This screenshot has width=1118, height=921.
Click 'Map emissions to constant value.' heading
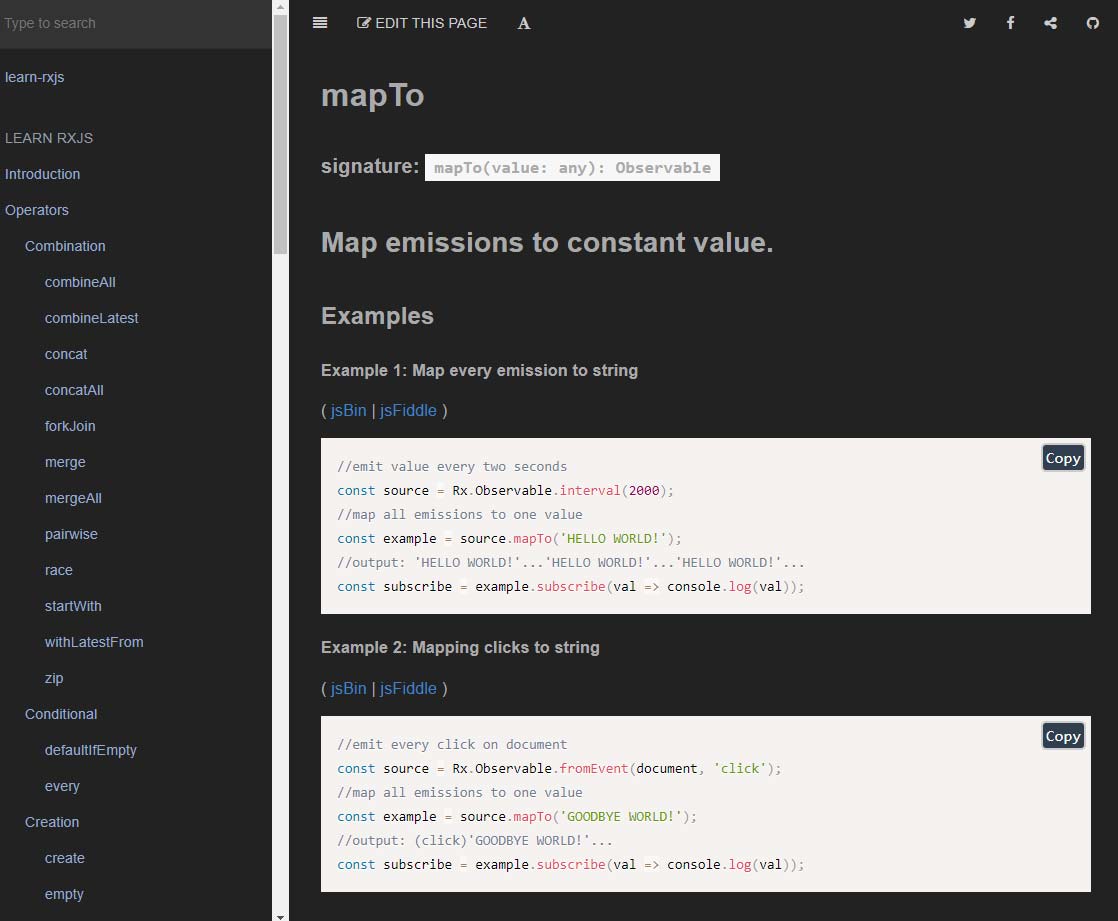pyautogui.click(x=547, y=243)
